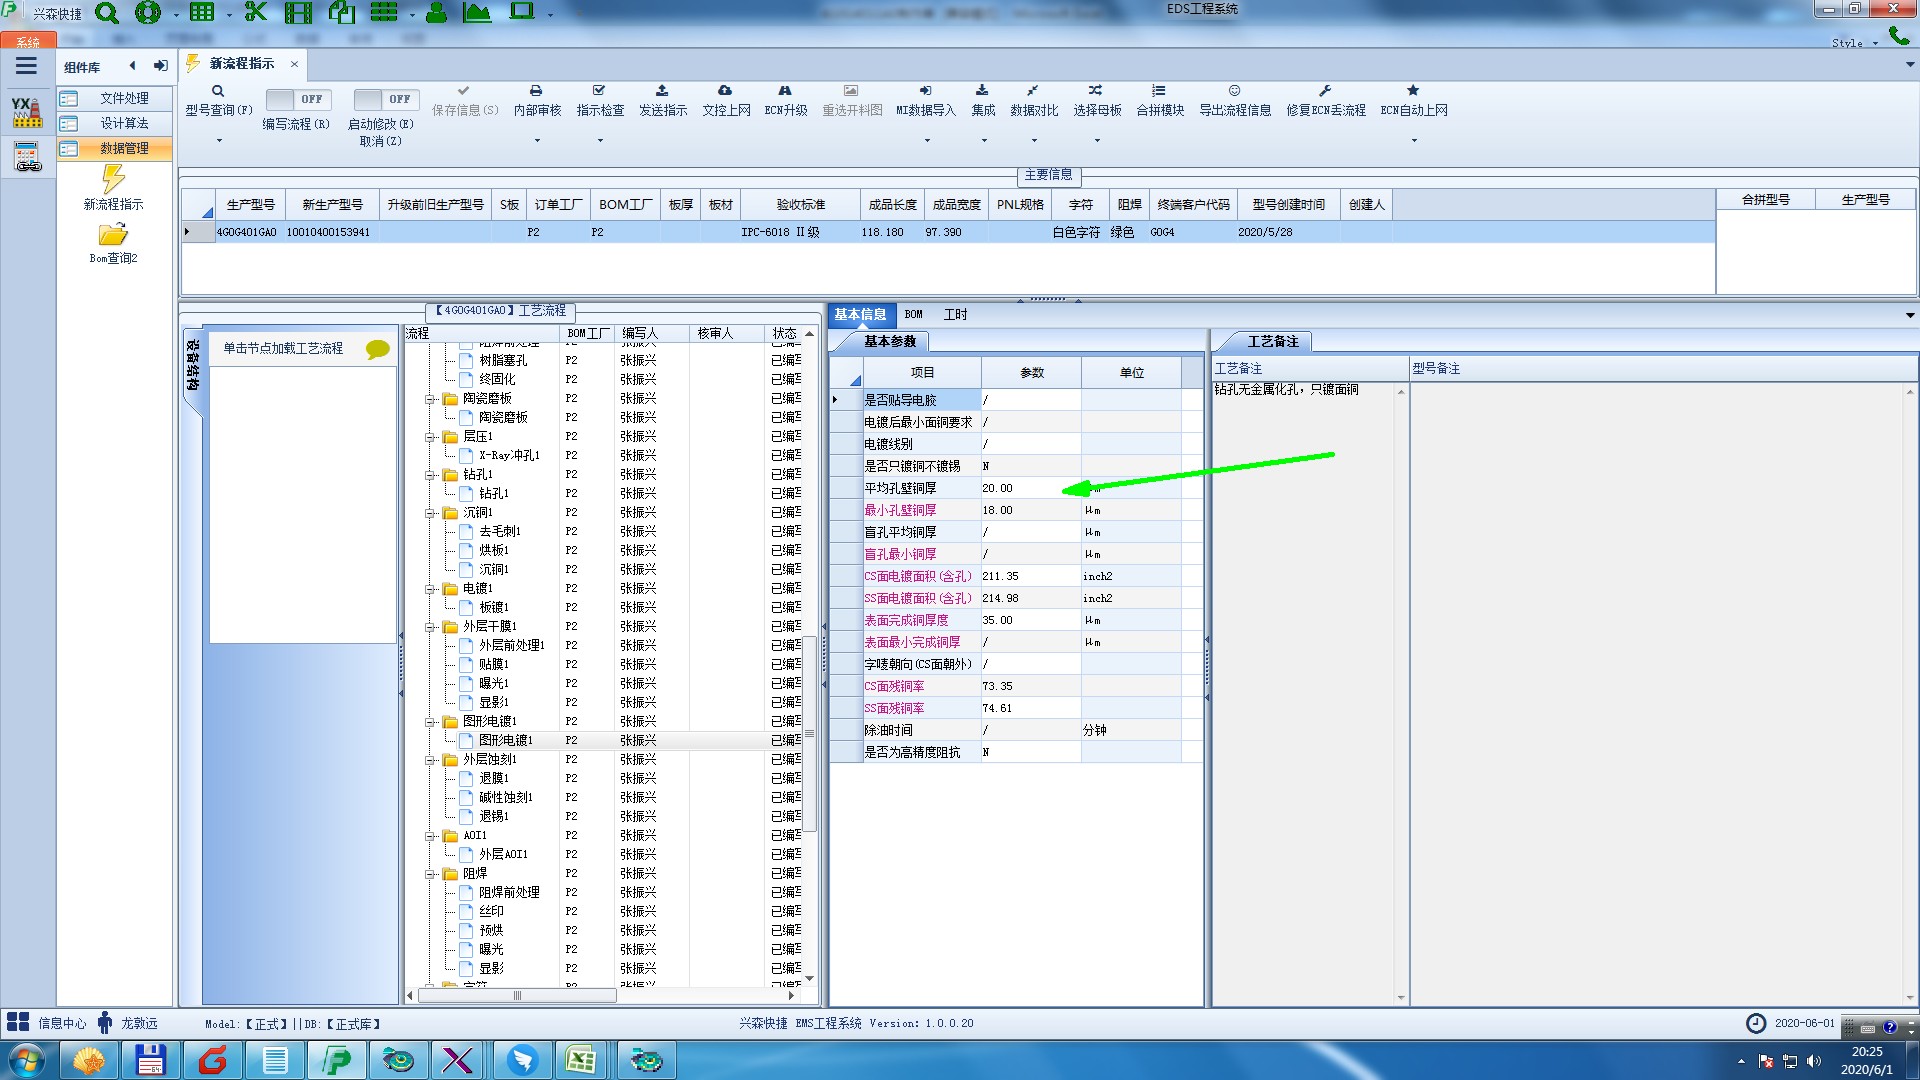The height and width of the screenshot is (1080, 1920).
Task: Toggle the 编写流程 OFF switch
Action: [x=296, y=99]
